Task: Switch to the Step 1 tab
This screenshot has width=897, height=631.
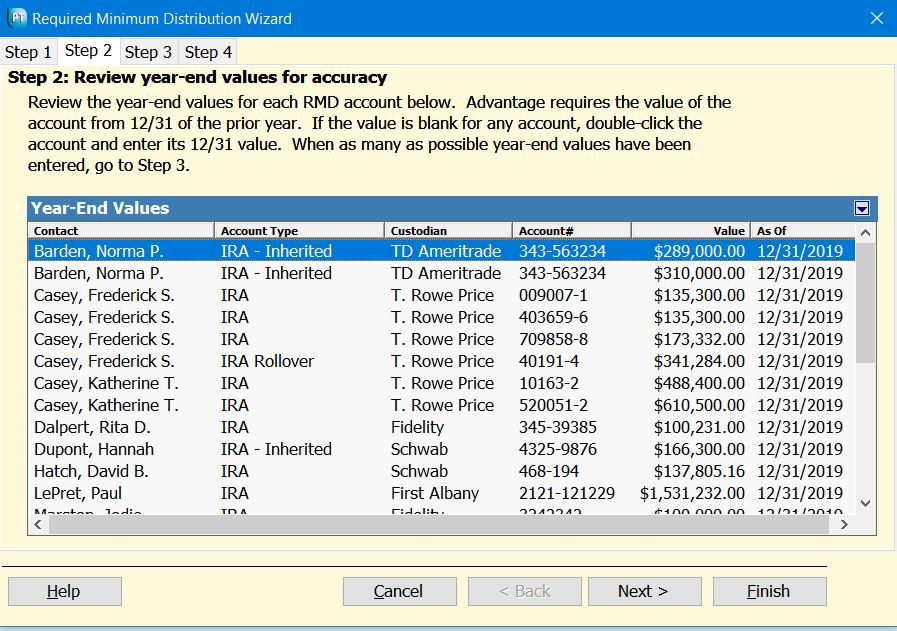Action: tap(28, 51)
